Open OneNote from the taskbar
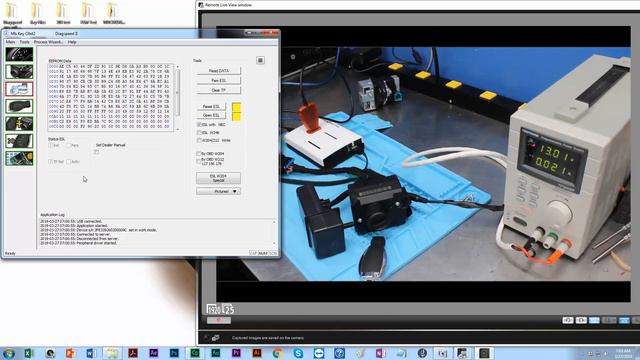Viewport: 640px width, 360px height. [381, 353]
